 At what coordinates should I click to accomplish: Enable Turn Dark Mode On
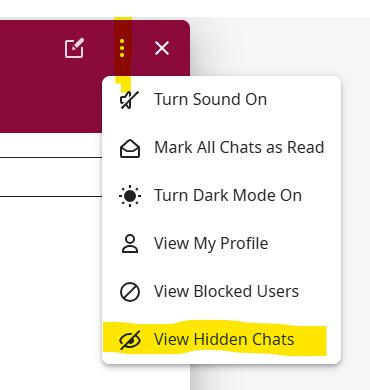(228, 195)
